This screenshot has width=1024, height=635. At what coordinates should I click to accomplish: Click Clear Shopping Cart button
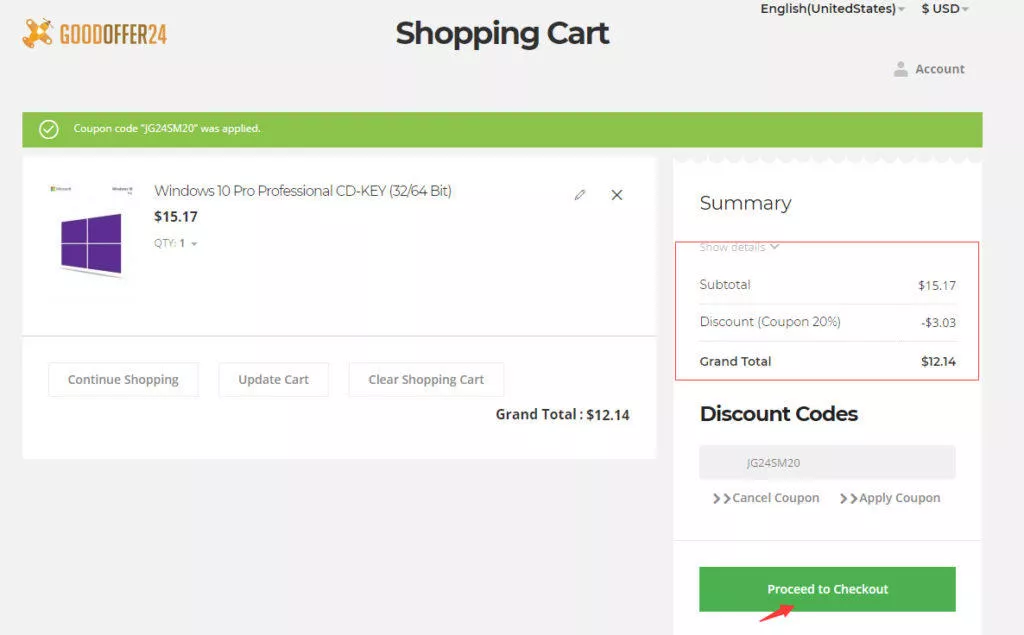tap(426, 380)
